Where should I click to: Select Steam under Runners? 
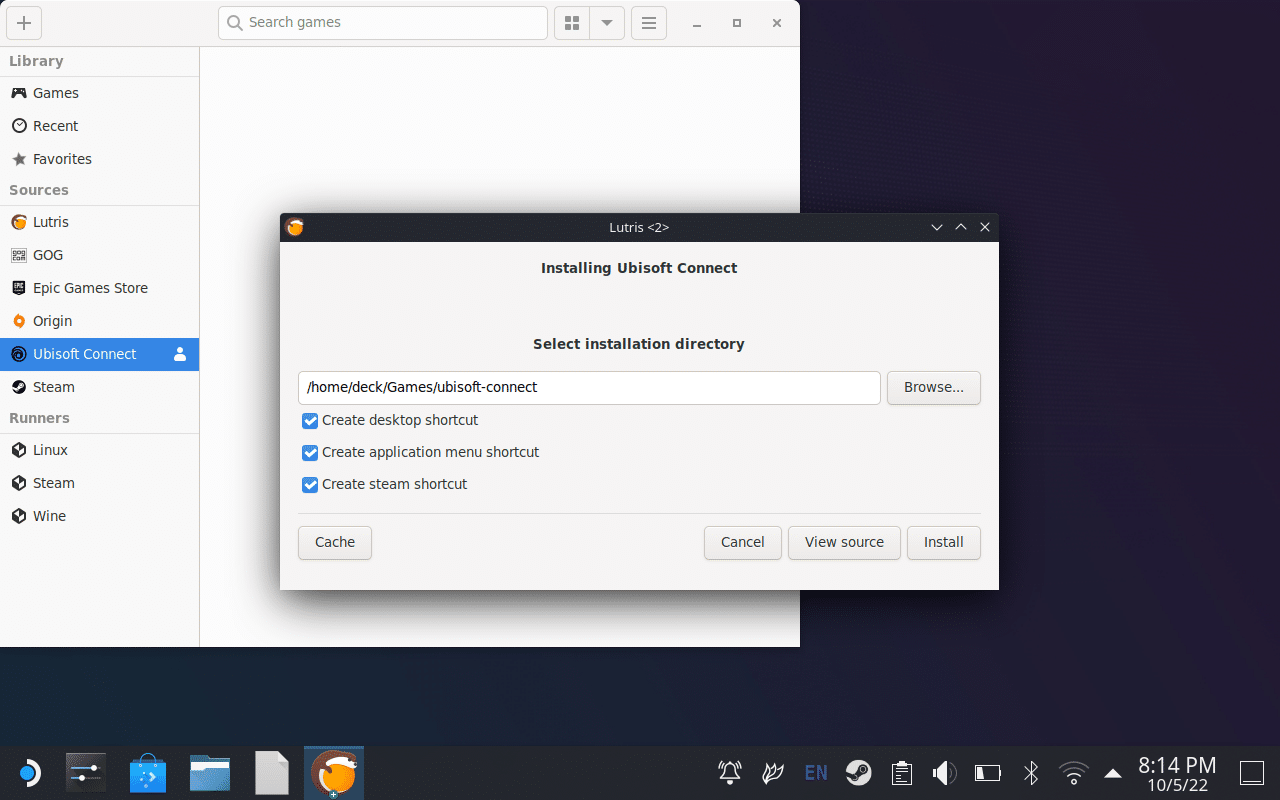99,483
